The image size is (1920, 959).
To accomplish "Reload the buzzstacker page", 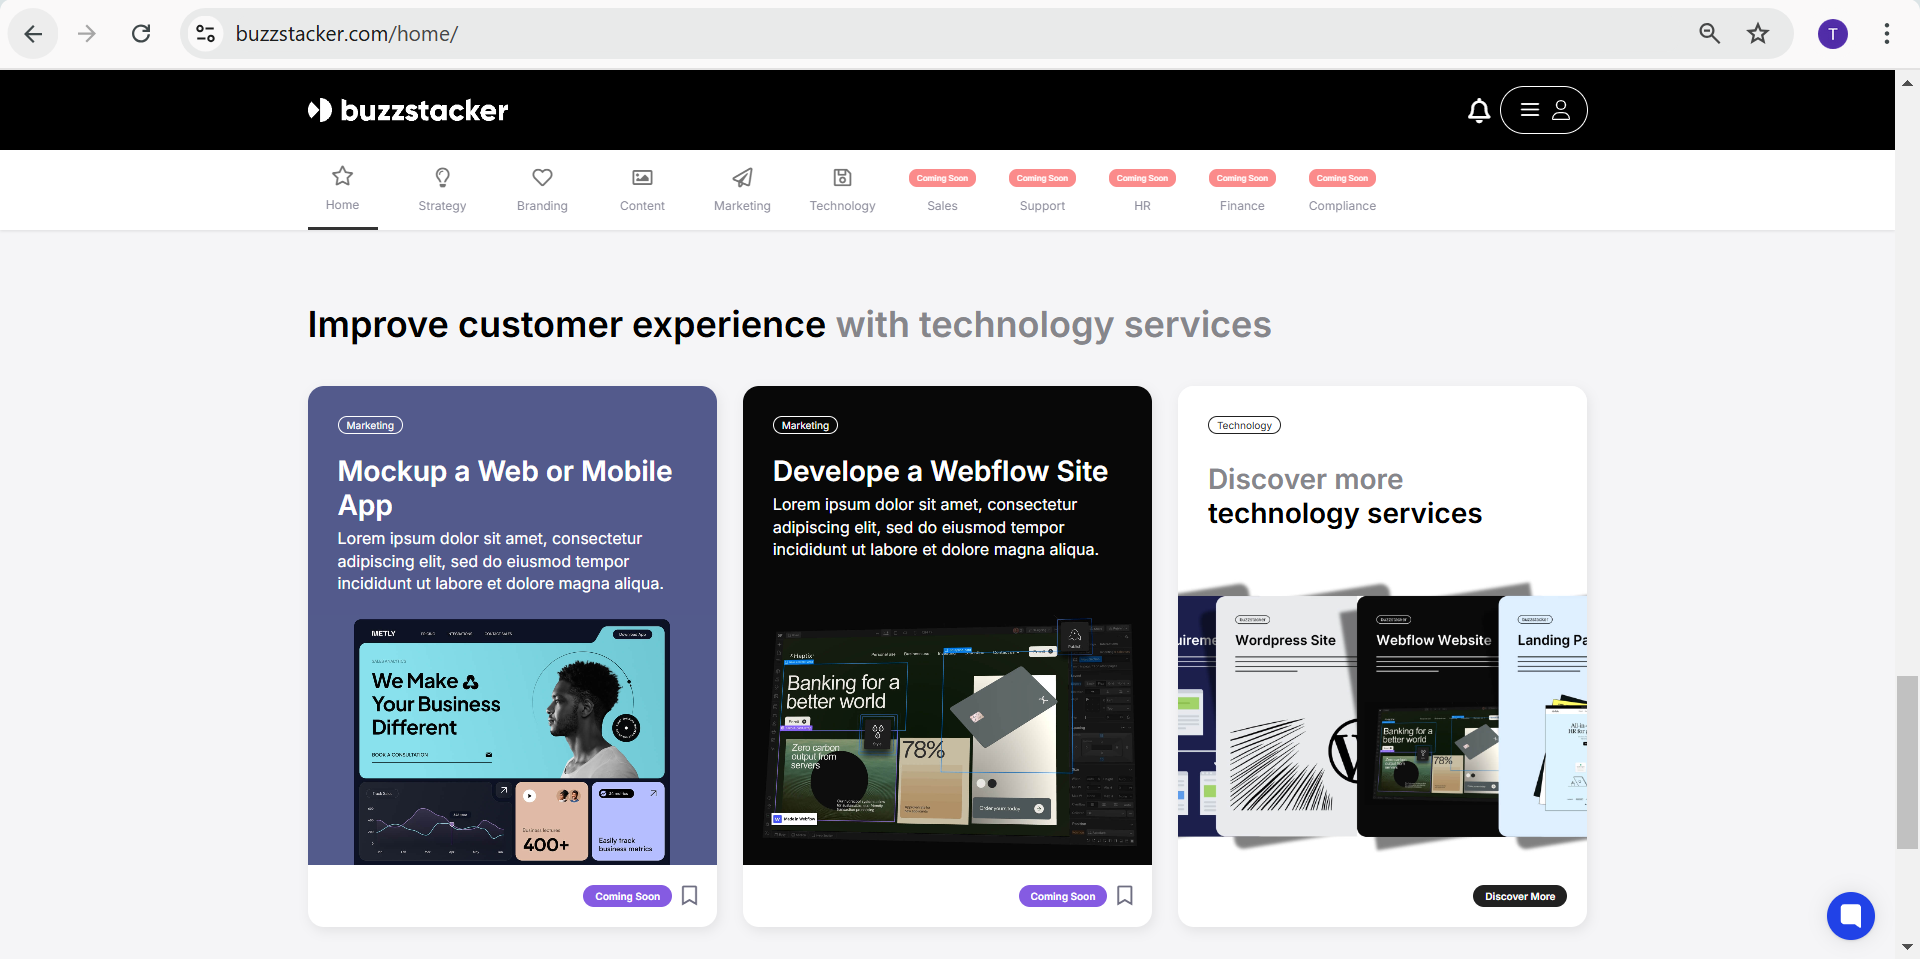I will (141, 34).
